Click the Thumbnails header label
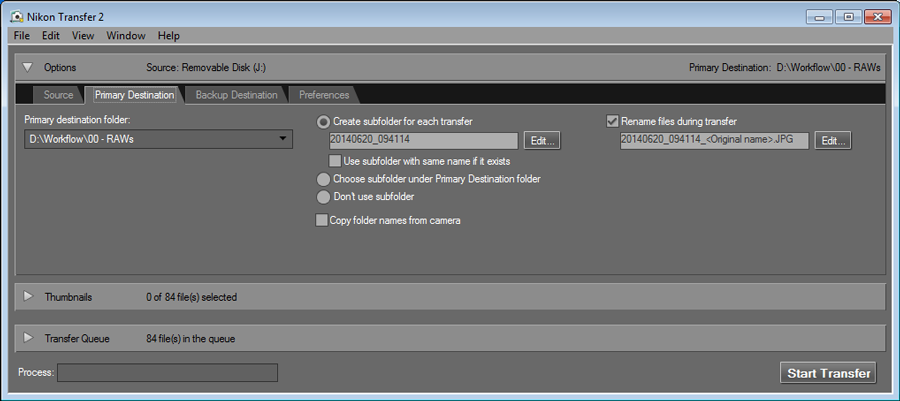The width and height of the screenshot is (900, 401). point(68,297)
